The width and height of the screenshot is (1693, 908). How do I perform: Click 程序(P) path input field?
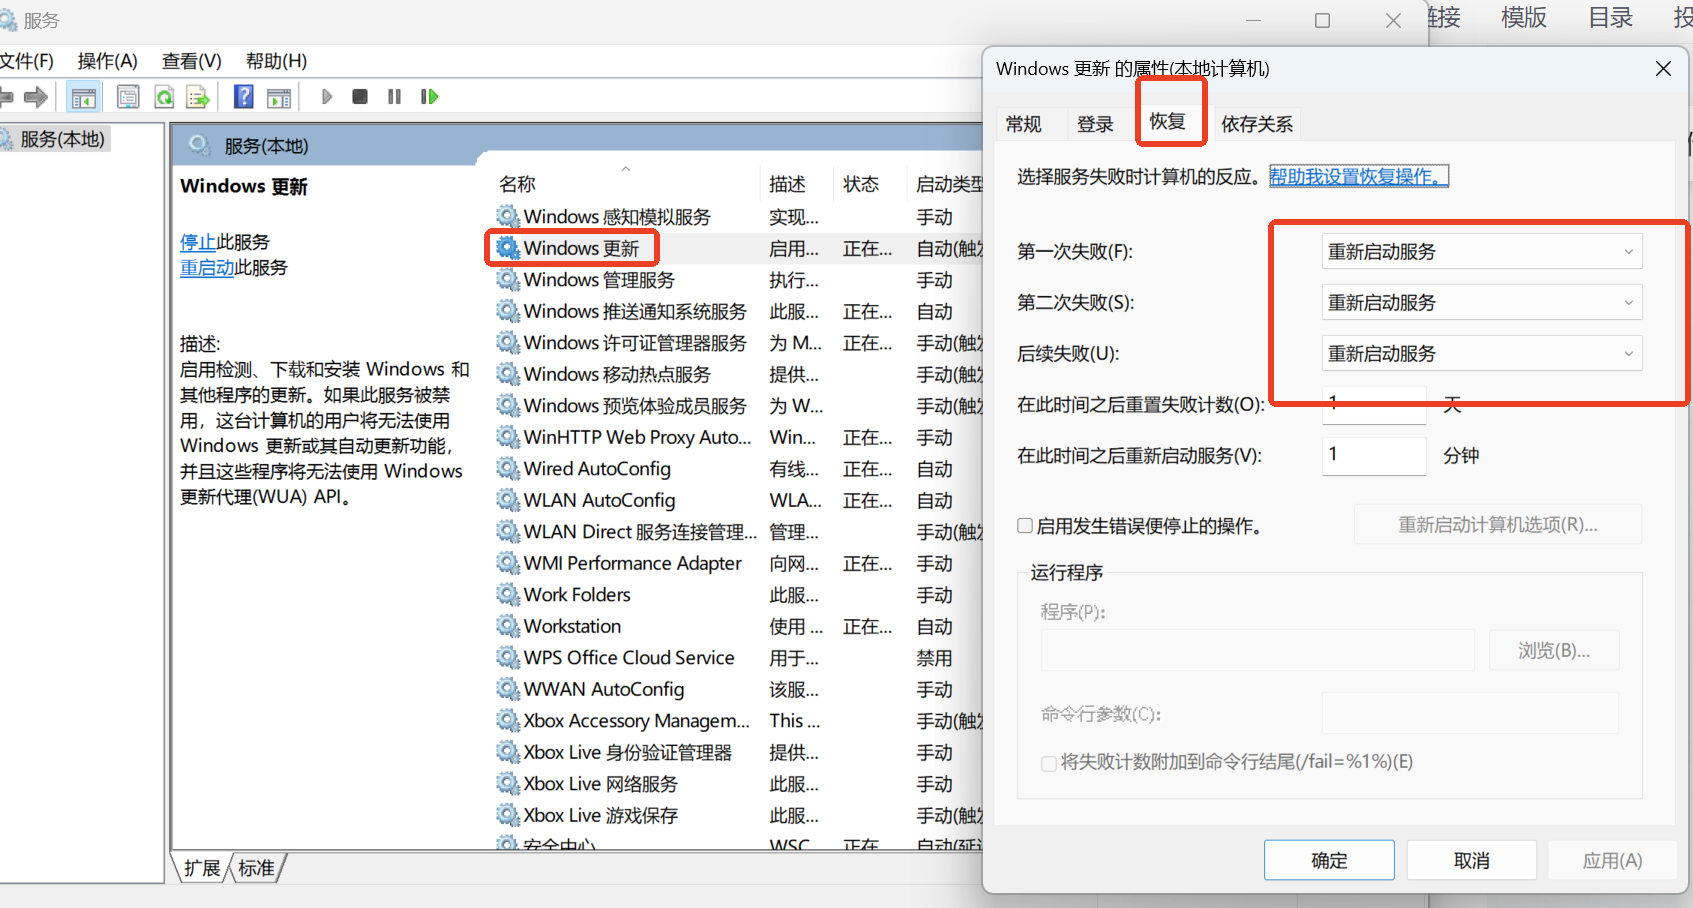(x=1258, y=650)
